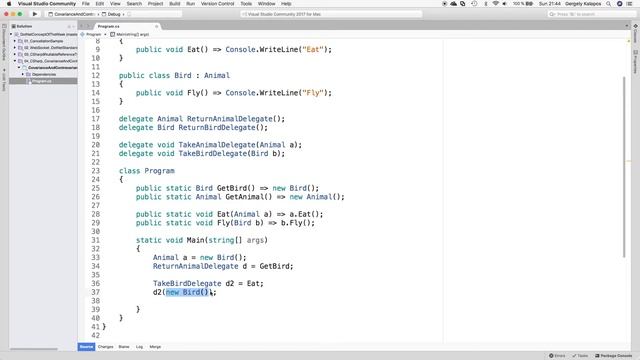Open the Package Console in status bar
Screen dimensions: 640x360
[x=613, y=356]
